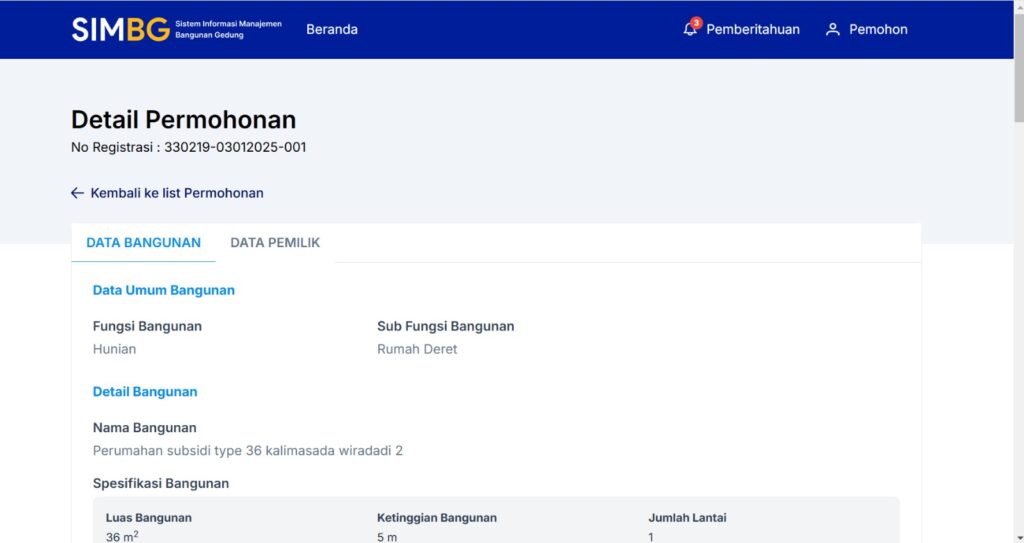
Task: Click the Pemohon user profile icon
Action: pos(832,30)
